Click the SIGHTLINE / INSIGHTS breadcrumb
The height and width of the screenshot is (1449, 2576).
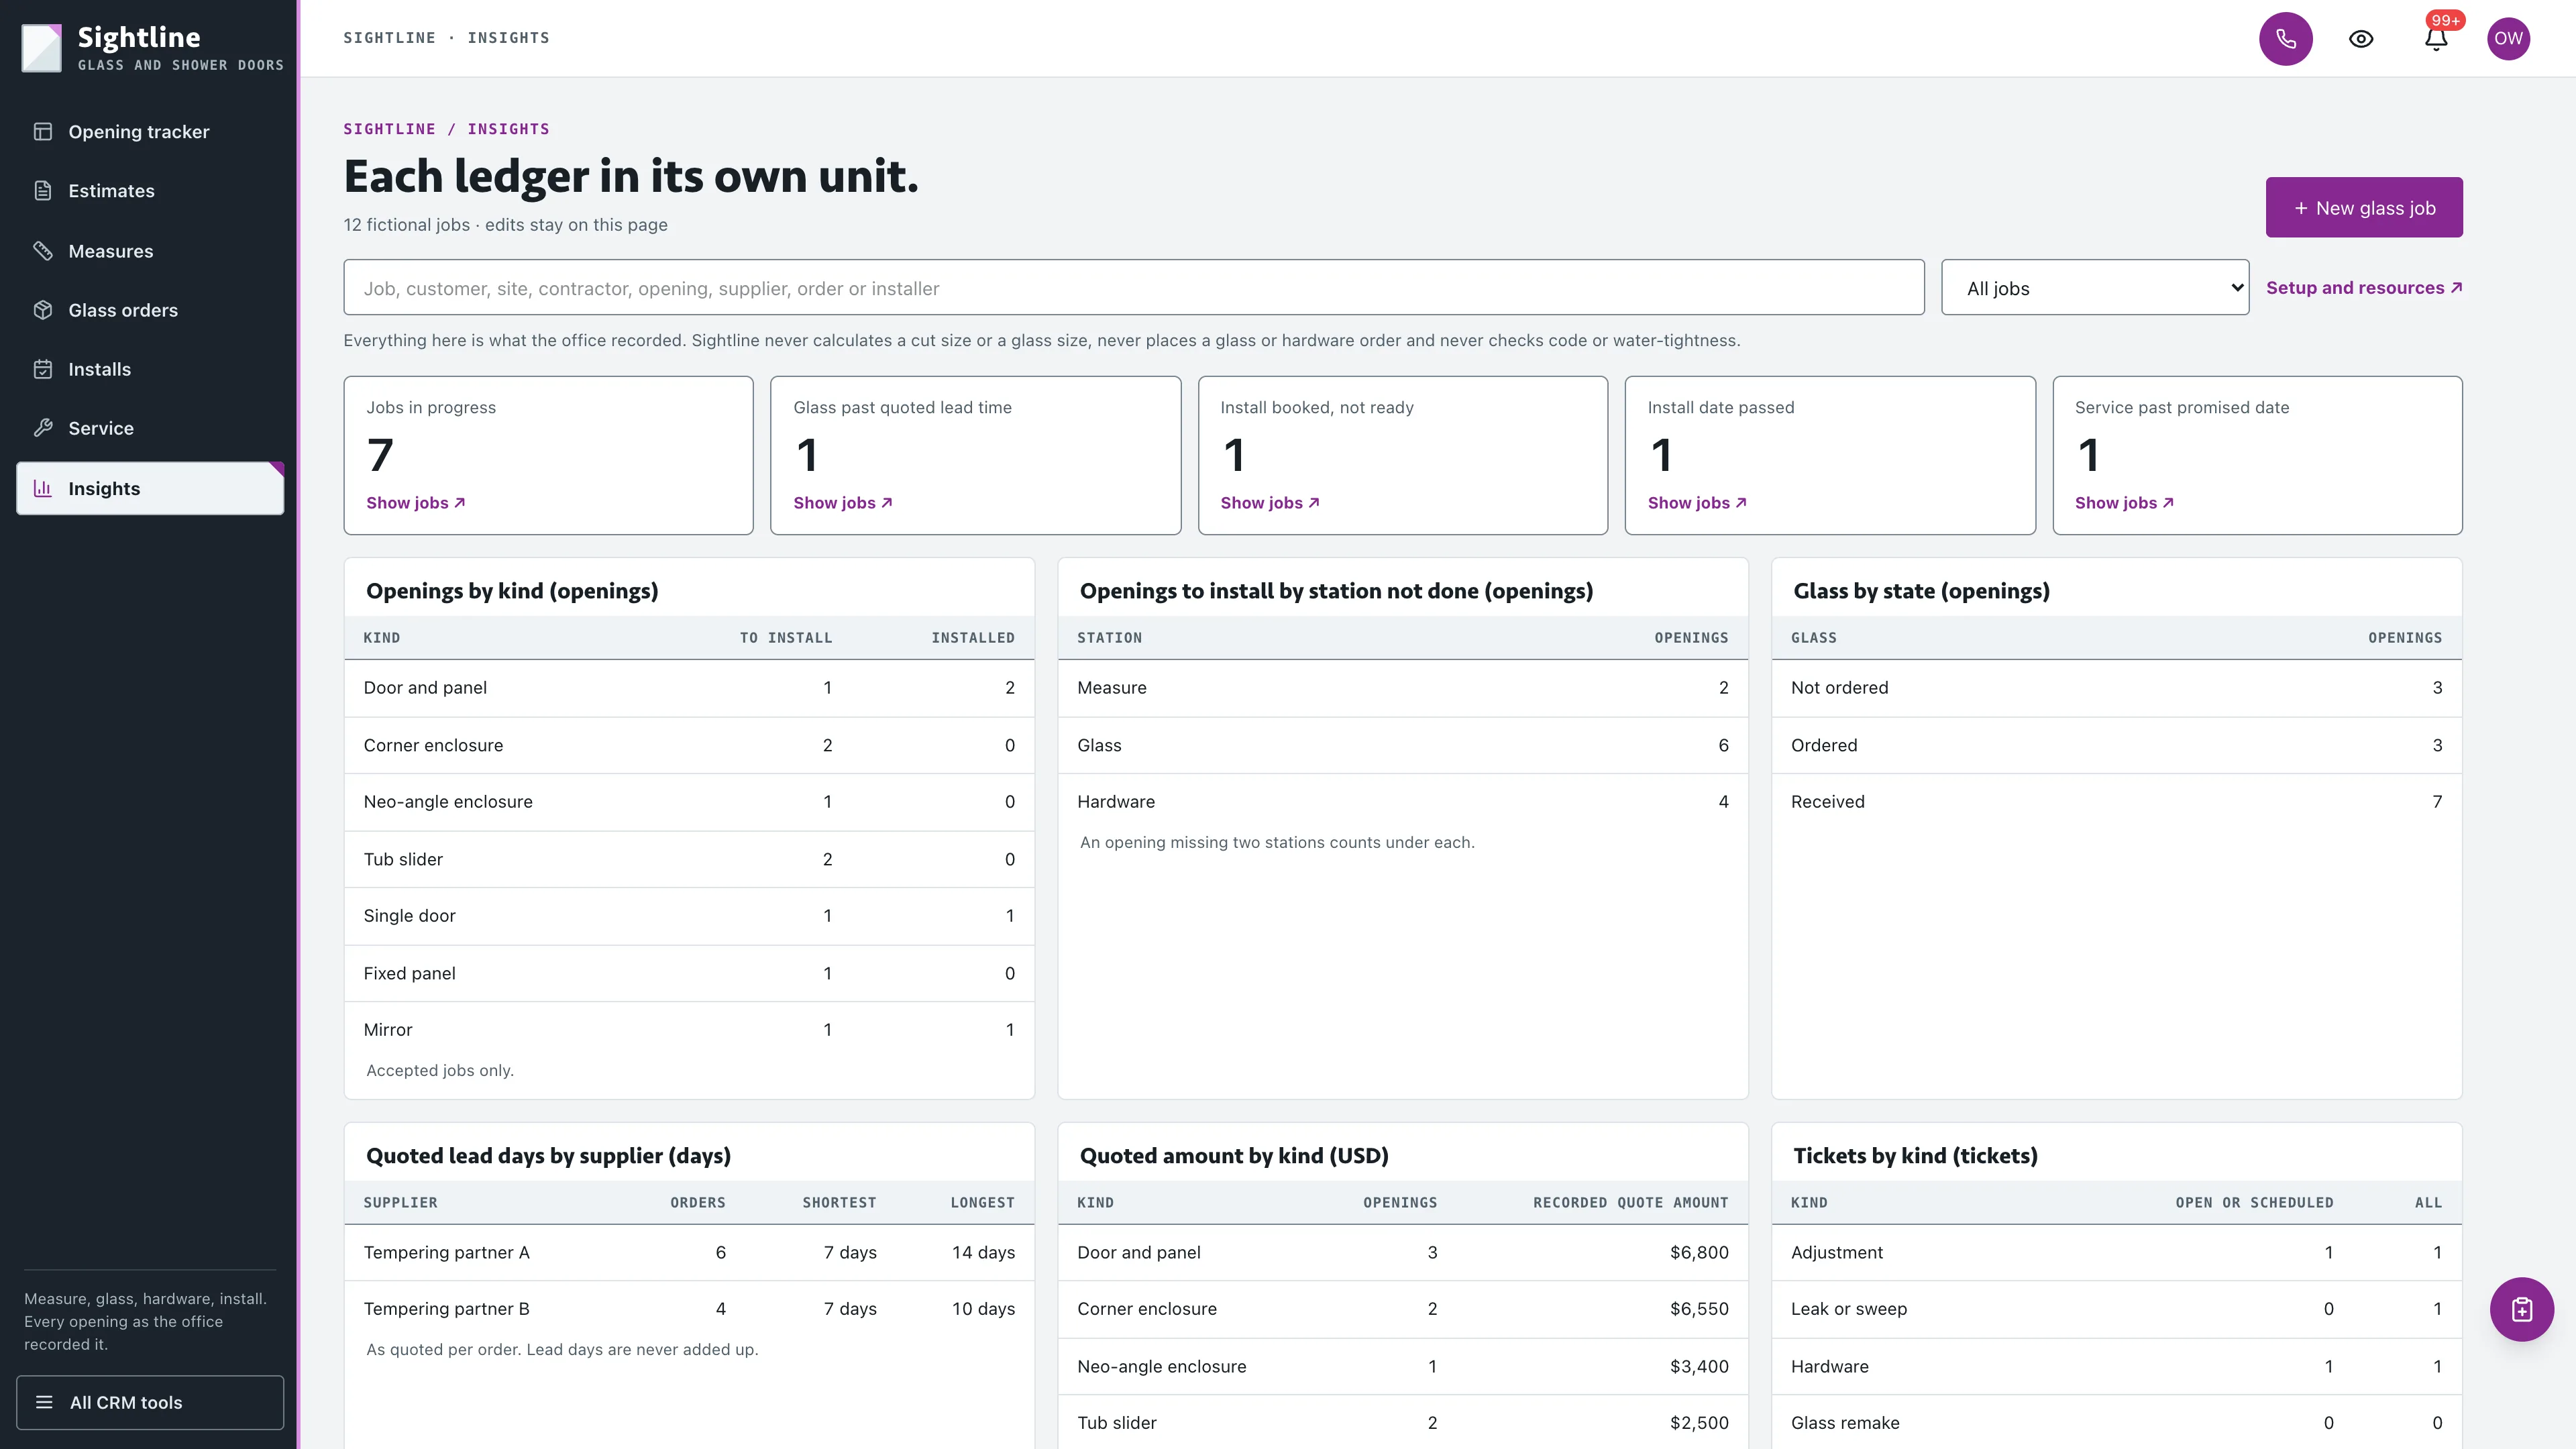pos(446,129)
